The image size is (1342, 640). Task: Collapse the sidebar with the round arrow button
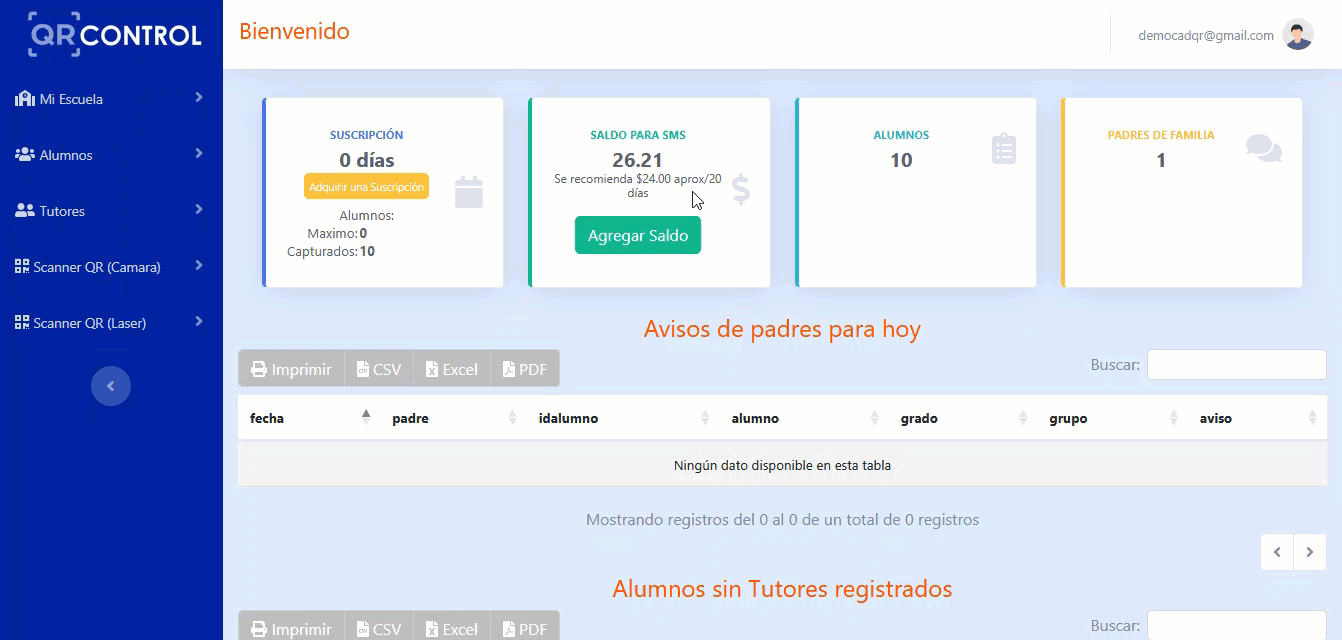[111, 386]
